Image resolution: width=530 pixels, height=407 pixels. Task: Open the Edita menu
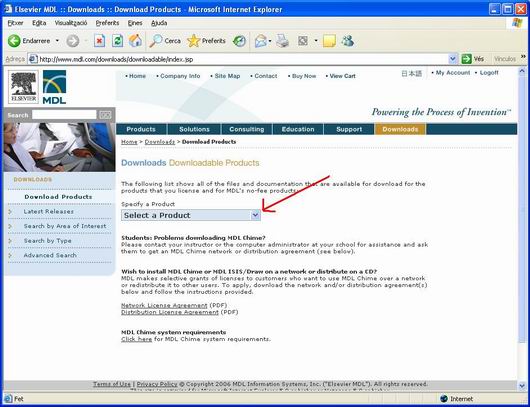click(x=39, y=23)
